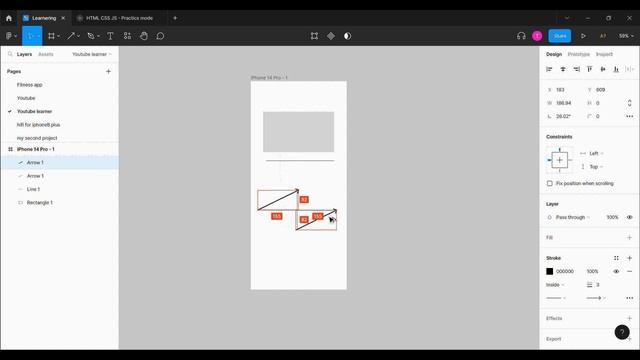Switch to the Layers tab
640x360 pixels.
tap(24, 54)
